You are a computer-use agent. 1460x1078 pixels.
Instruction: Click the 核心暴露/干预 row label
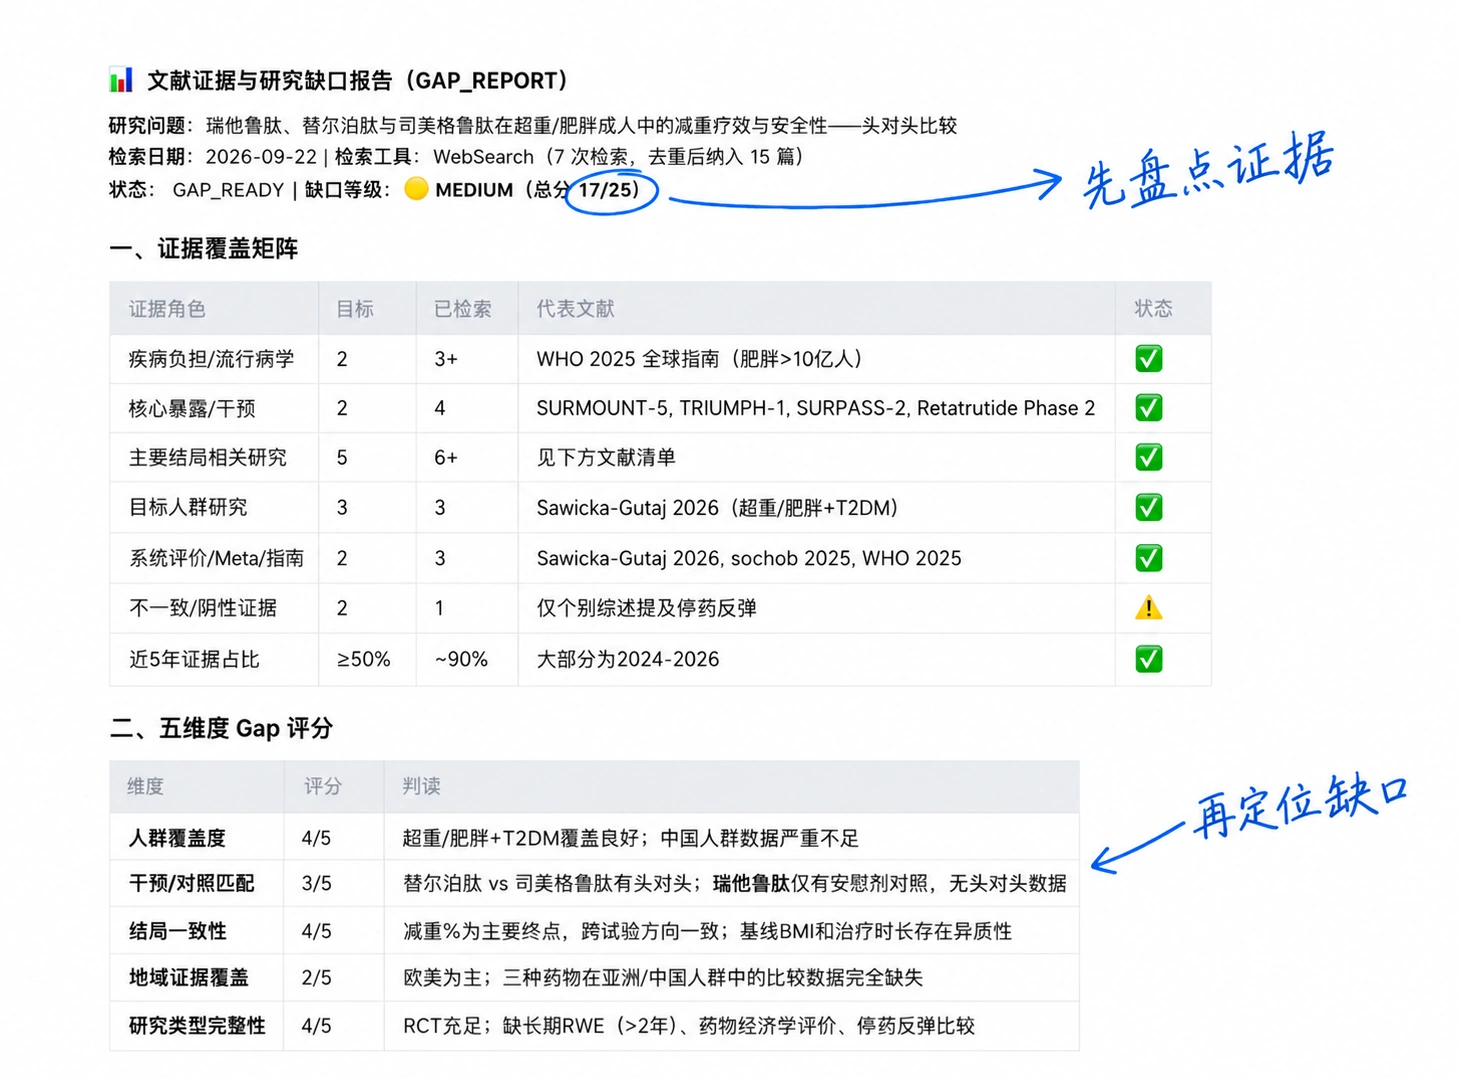(192, 408)
